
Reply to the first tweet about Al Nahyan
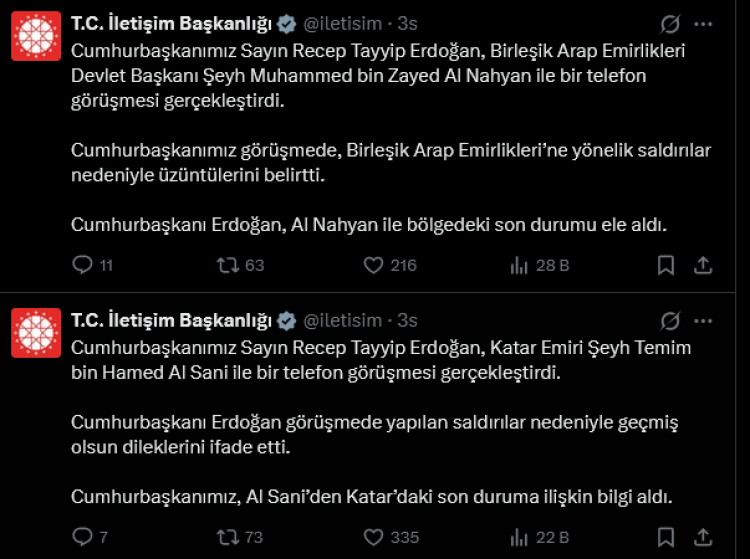click(x=83, y=265)
